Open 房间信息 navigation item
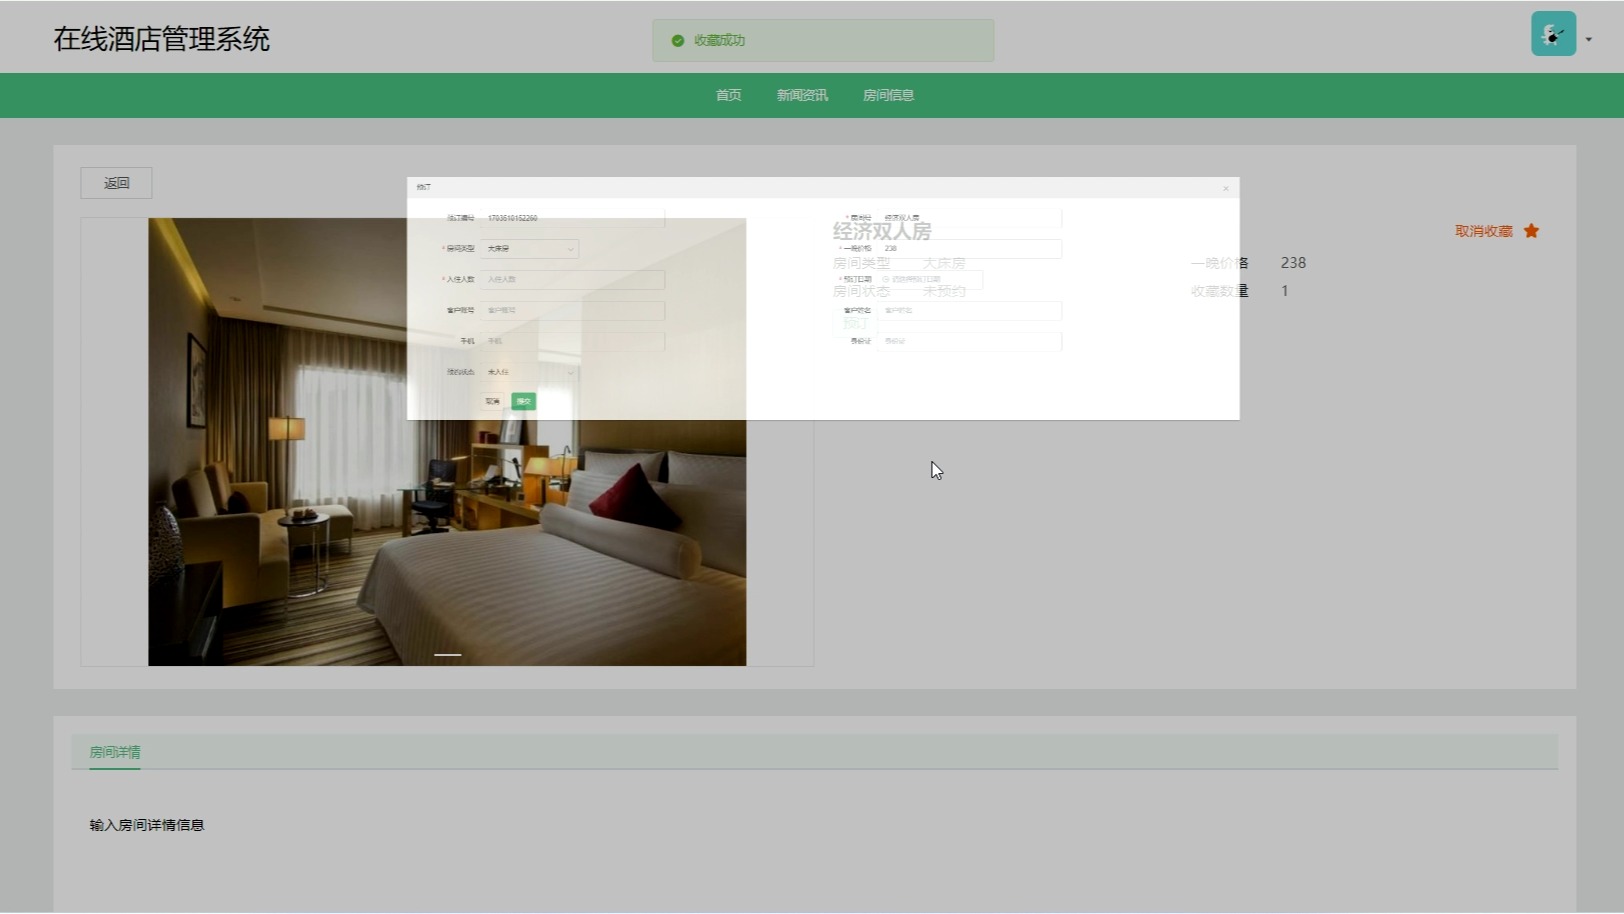Screen dimensions: 1624x914 point(888,95)
